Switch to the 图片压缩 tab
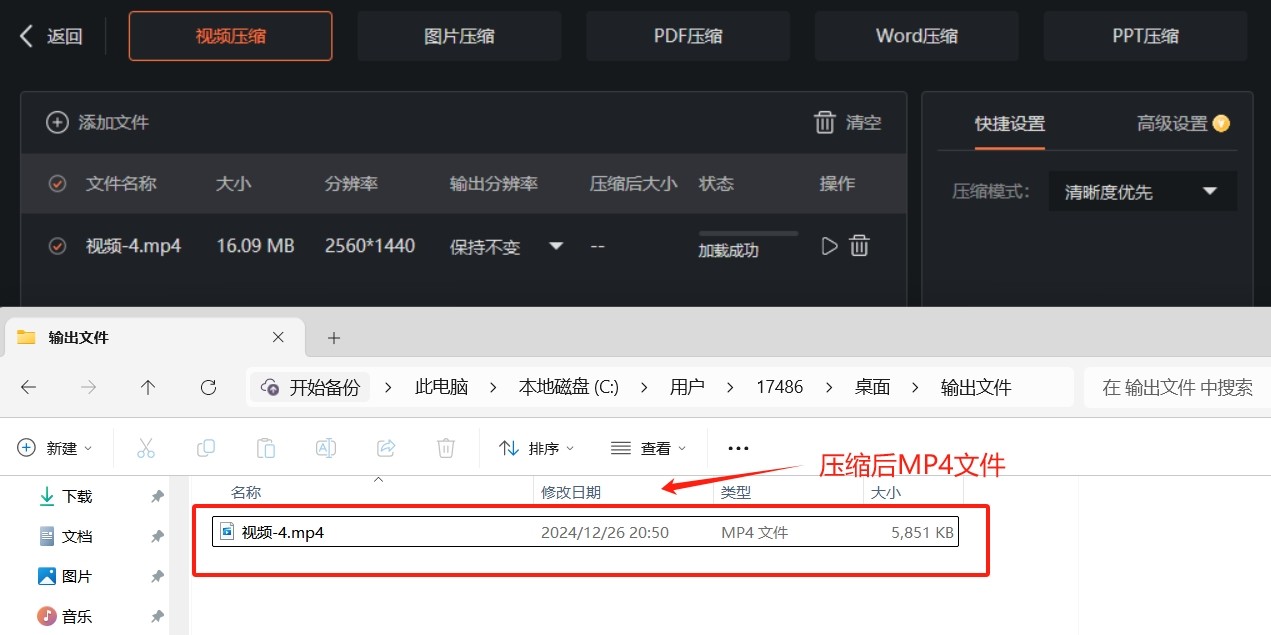 (459, 37)
